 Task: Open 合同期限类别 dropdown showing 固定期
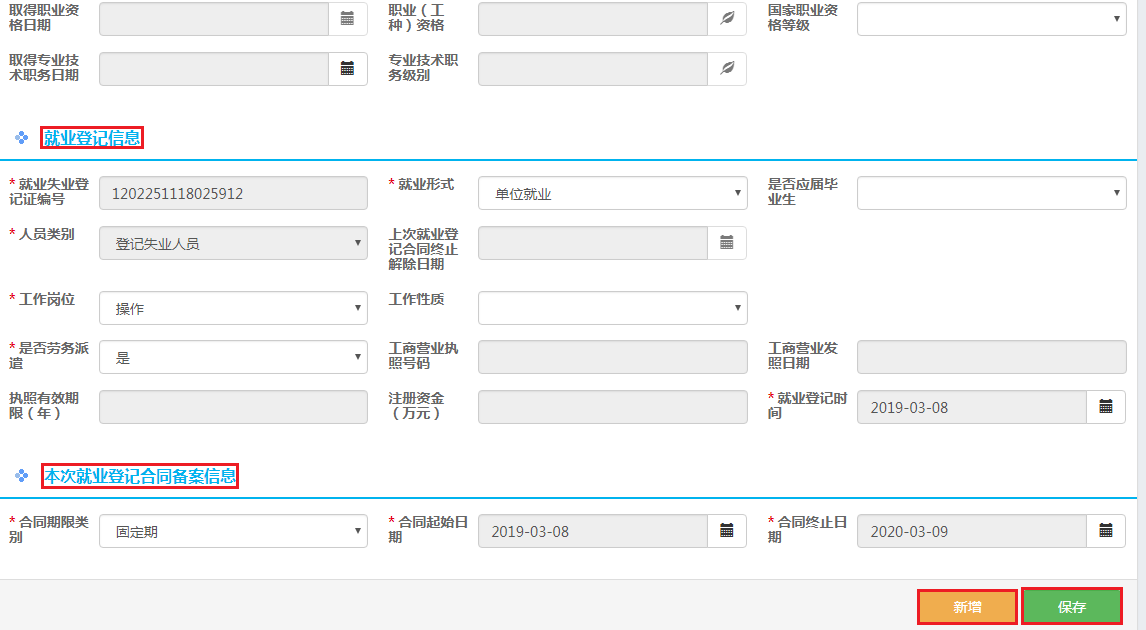pos(233,531)
